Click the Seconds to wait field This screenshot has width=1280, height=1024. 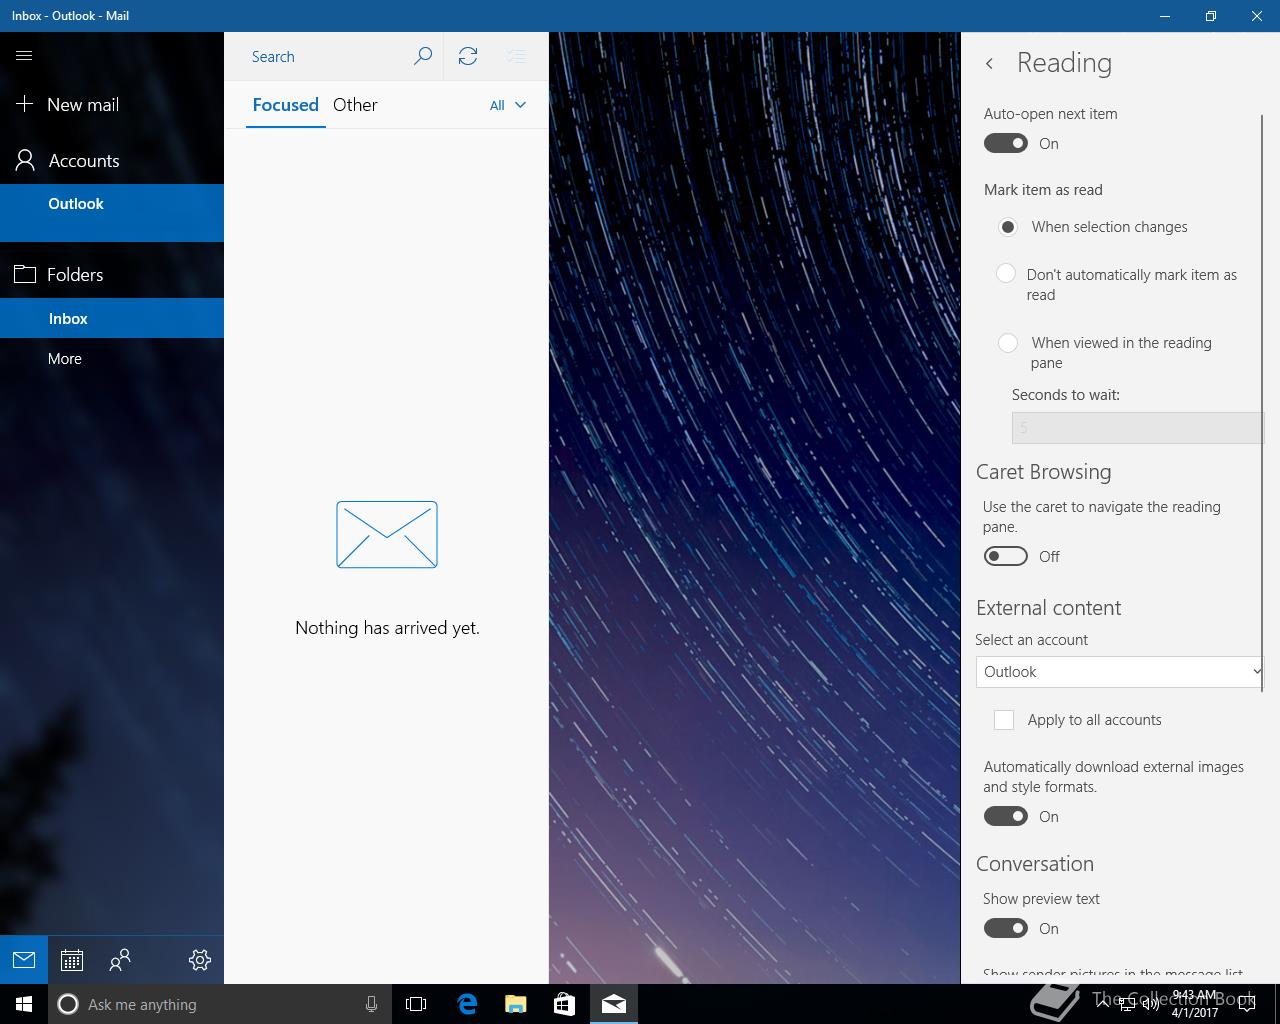1137,427
